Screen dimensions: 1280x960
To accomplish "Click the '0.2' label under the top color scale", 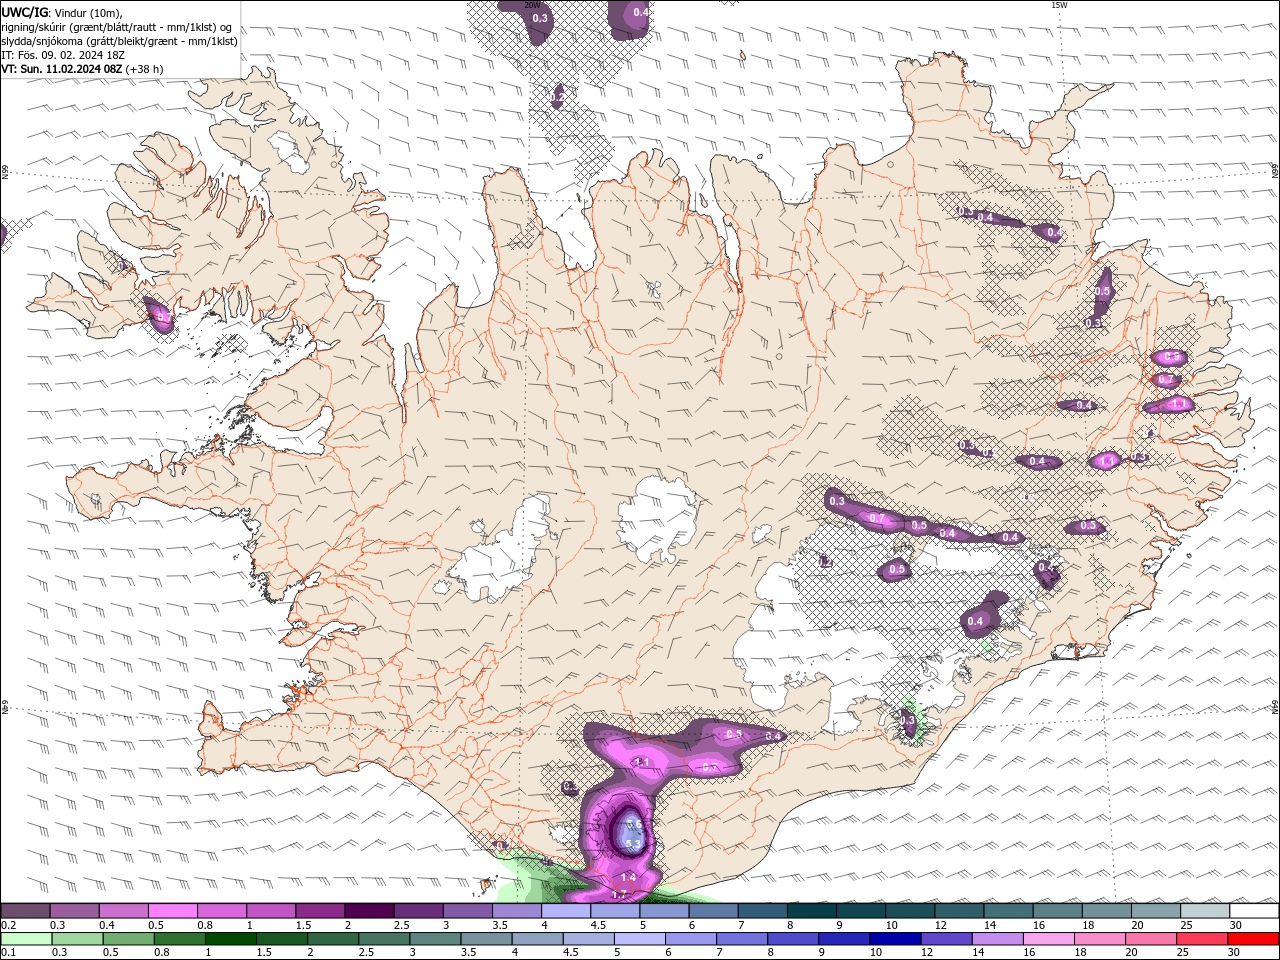I will coord(8,925).
